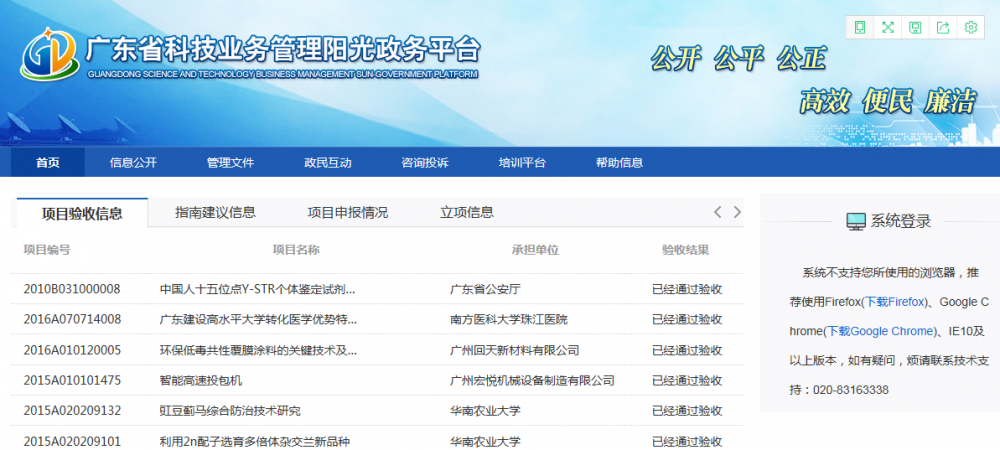The width and height of the screenshot is (1000, 450).
Task: Click the platform logo icon
Action: (49, 55)
